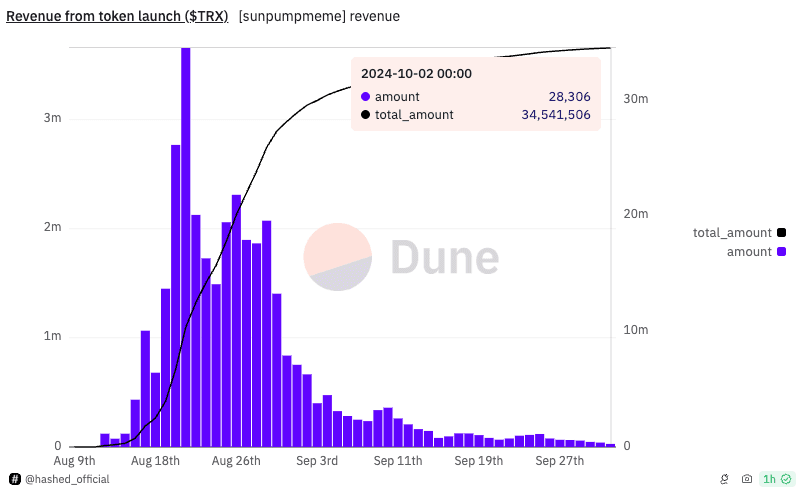Click the 2m left axis label
Viewport: 805px width, 495px height.
click(x=52, y=227)
